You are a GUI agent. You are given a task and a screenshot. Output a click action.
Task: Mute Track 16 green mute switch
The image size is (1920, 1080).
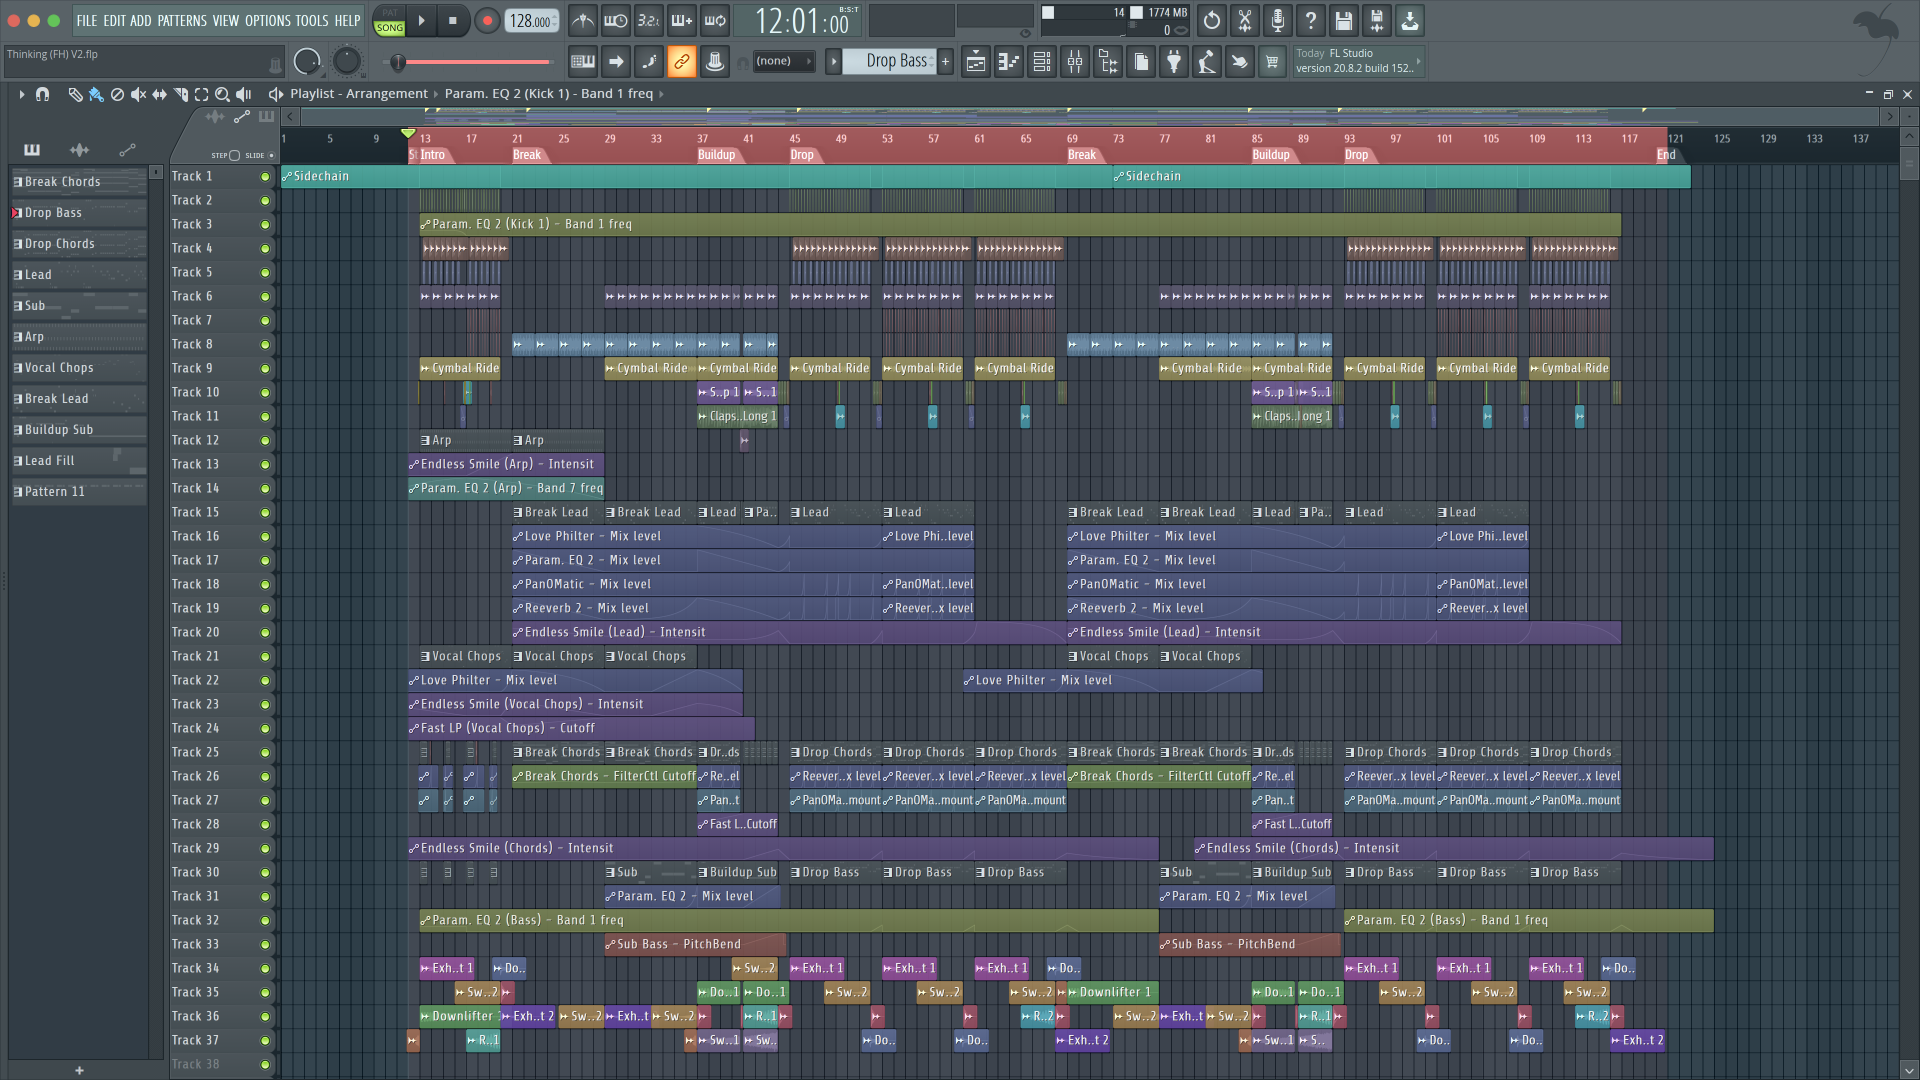pos(265,536)
